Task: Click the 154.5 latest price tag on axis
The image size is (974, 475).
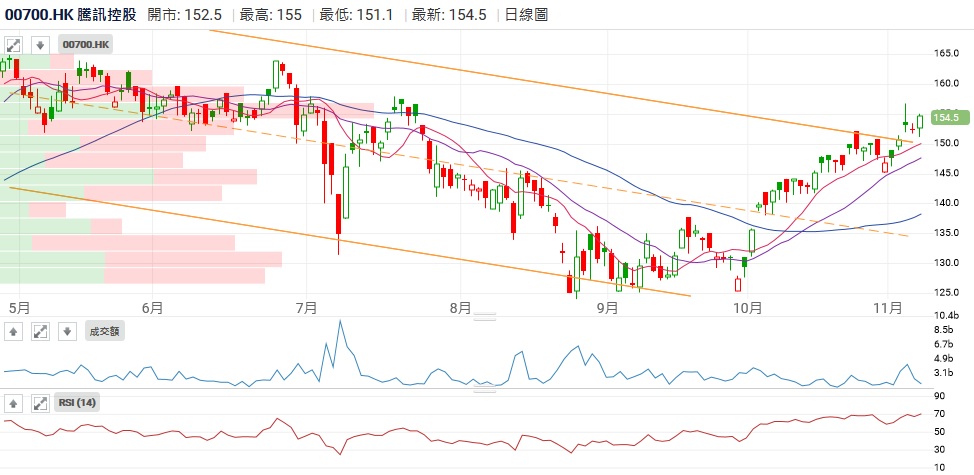Action: coord(946,118)
